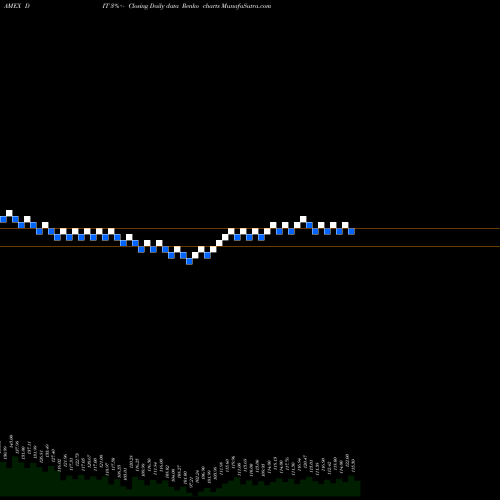This screenshot has height=500, width=500.
Task: Select the lowest blue Renko brick at the chart trough
Action: click(x=189, y=261)
